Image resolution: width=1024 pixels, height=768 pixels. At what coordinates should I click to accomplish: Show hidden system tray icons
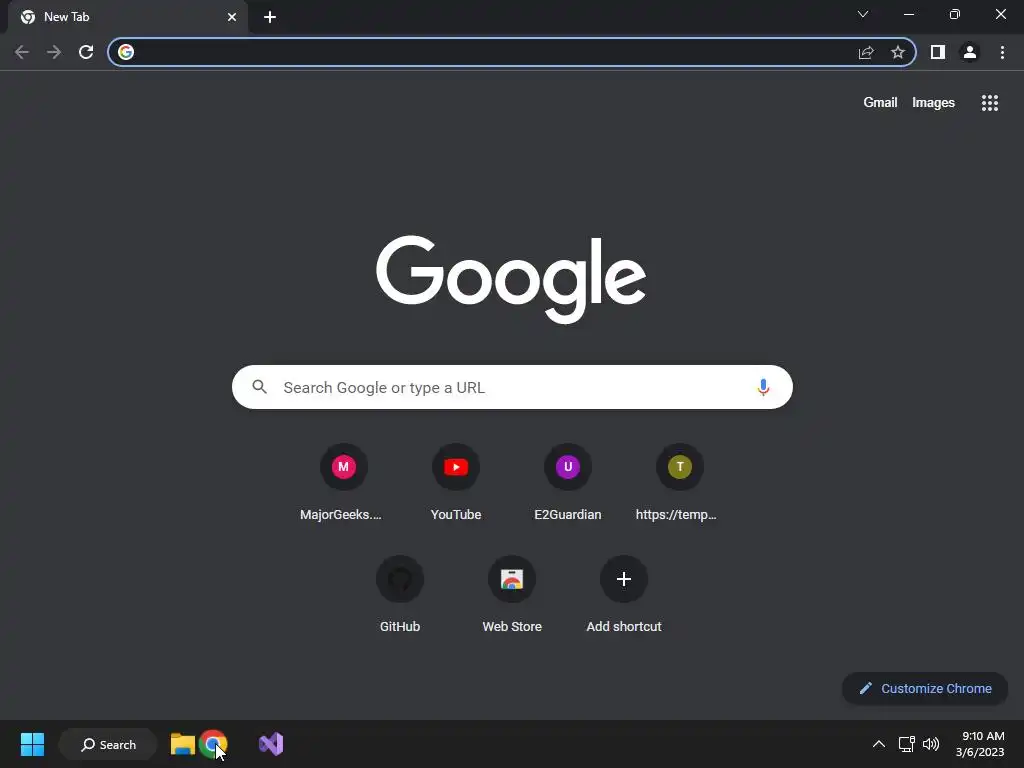point(879,744)
